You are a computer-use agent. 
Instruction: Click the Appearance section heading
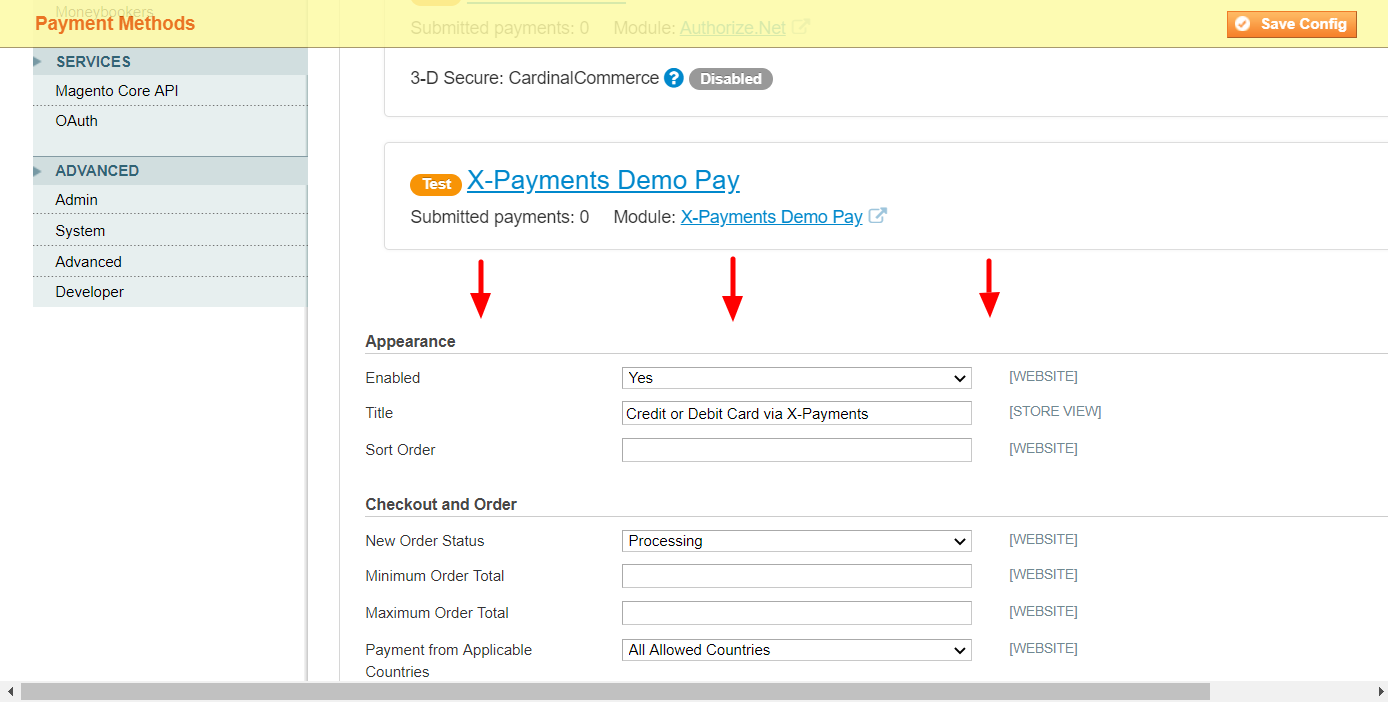[x=410, y=342]
